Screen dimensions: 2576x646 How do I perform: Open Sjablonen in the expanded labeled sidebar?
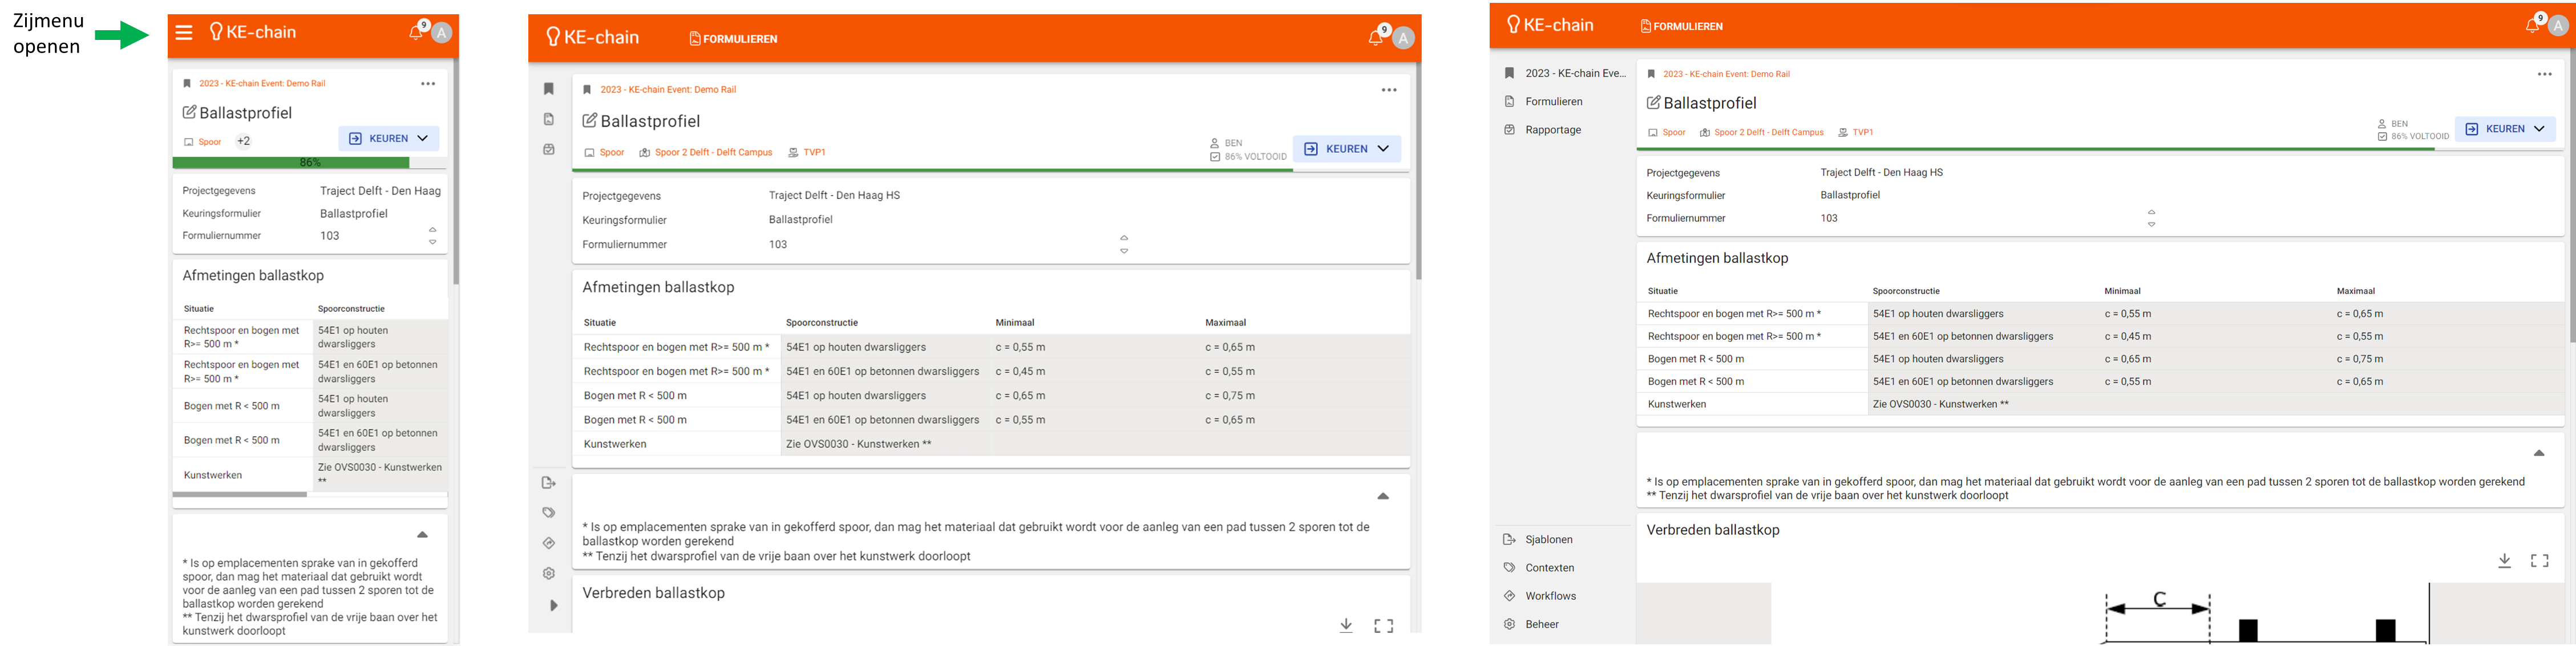click(x=1548, y=540)
